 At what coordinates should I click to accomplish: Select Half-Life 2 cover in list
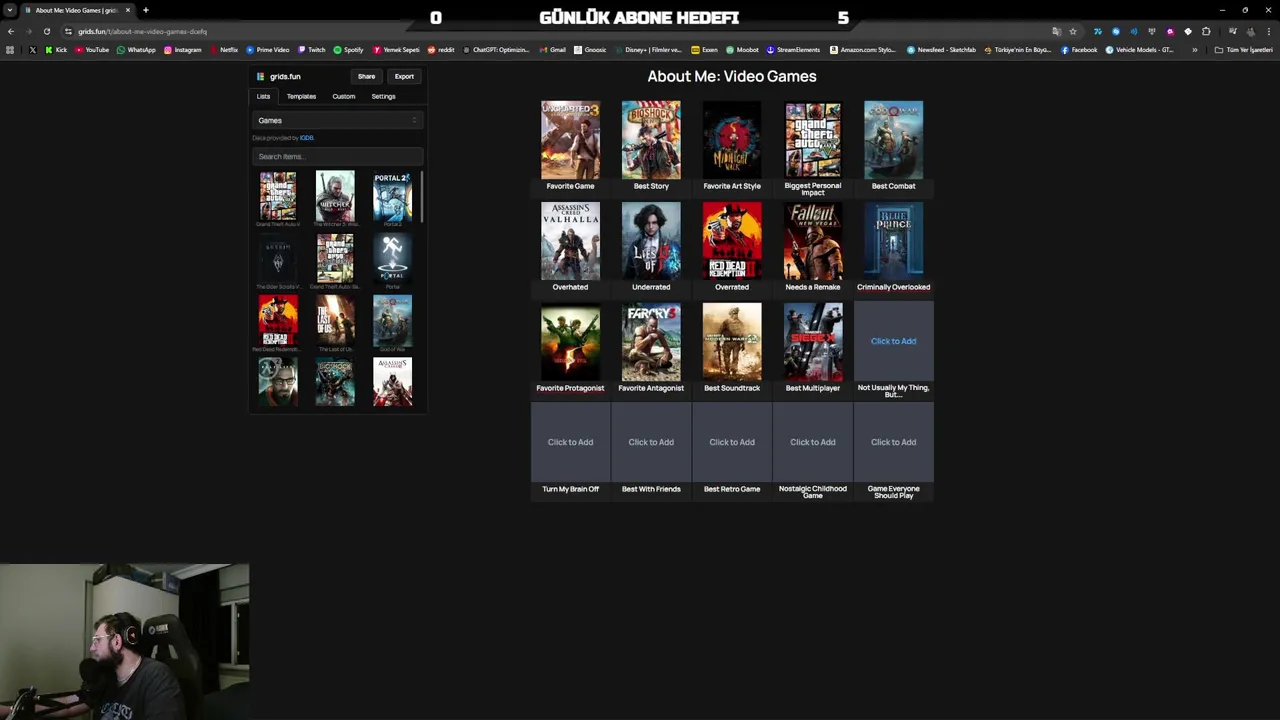pyautogui.click(x=278, y=382)
